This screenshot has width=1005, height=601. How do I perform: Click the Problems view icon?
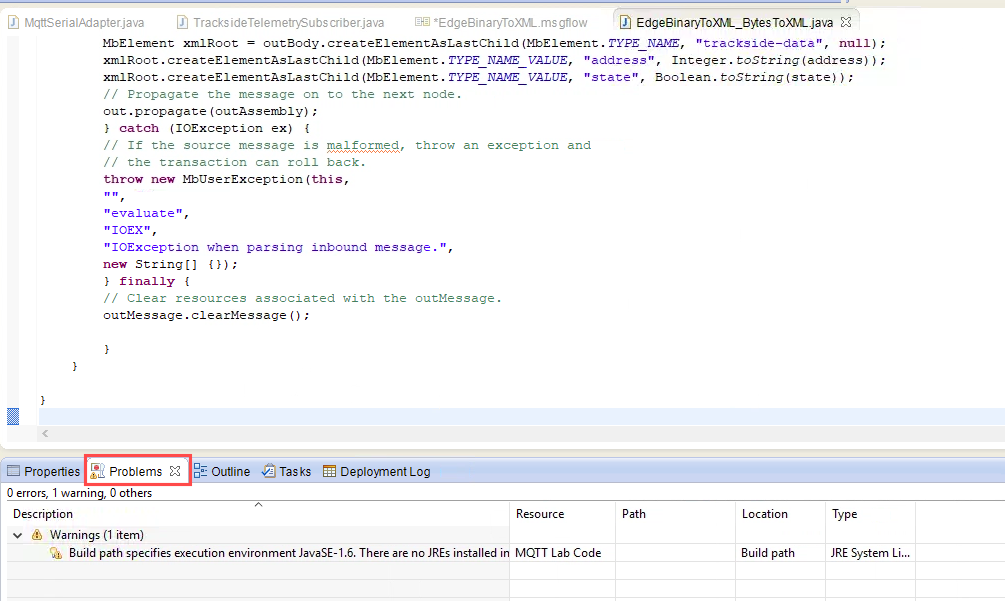coord(97,471)
